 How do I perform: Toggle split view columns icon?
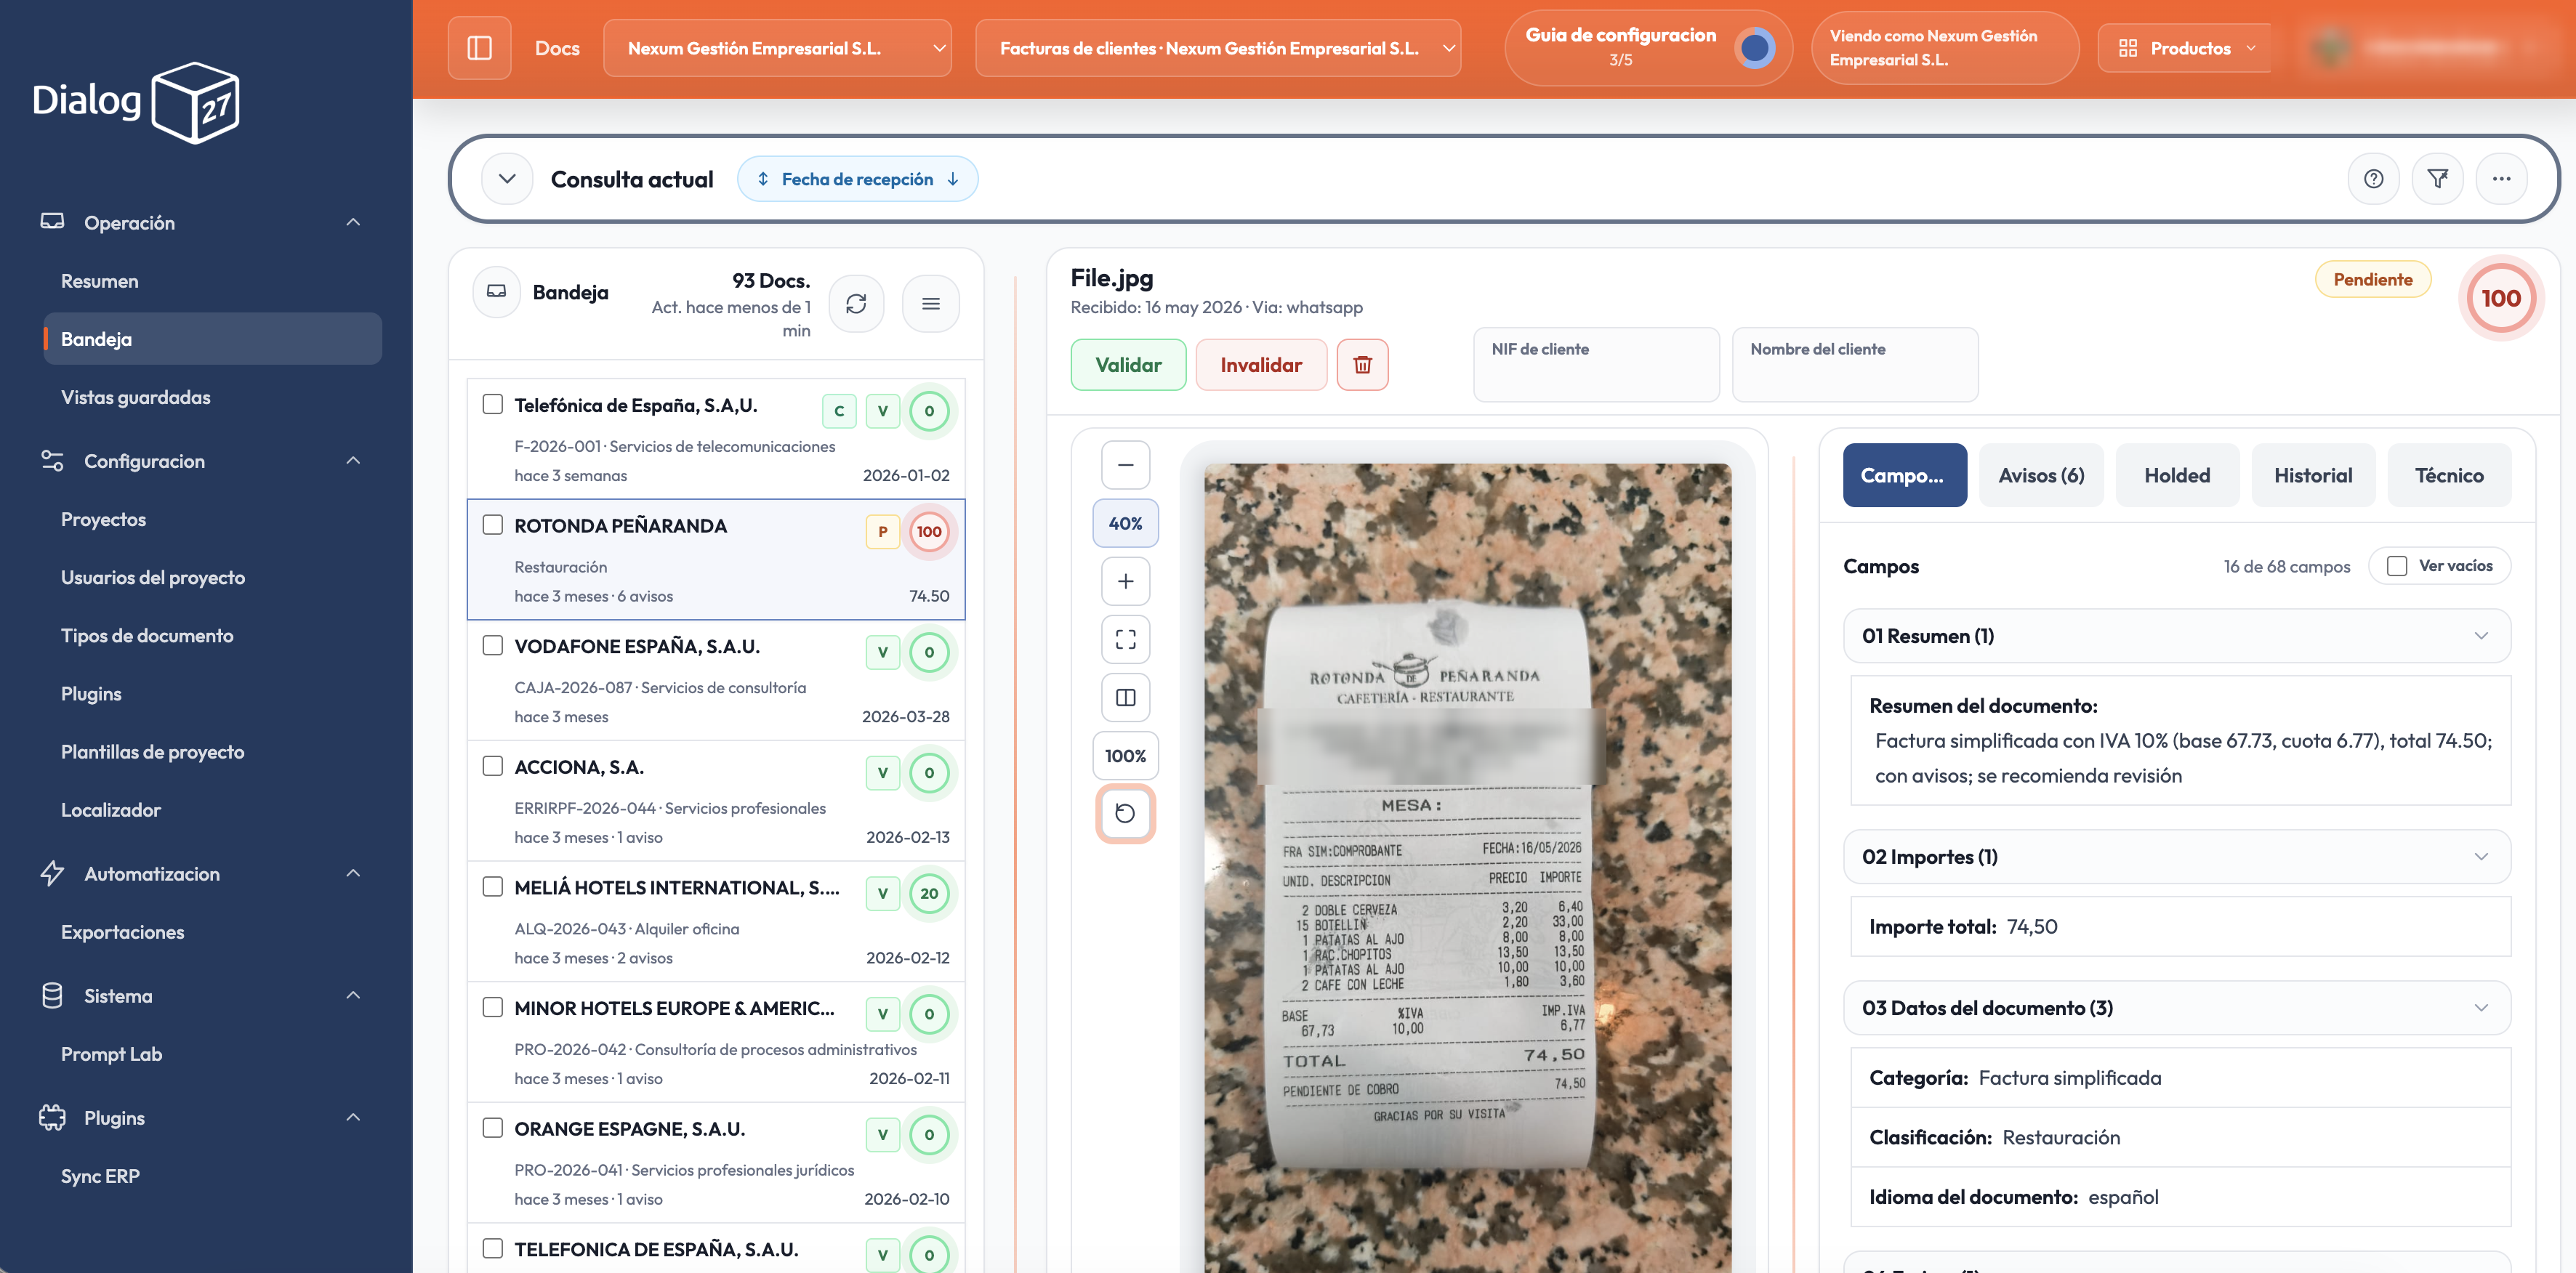[x=1125, y=697]
